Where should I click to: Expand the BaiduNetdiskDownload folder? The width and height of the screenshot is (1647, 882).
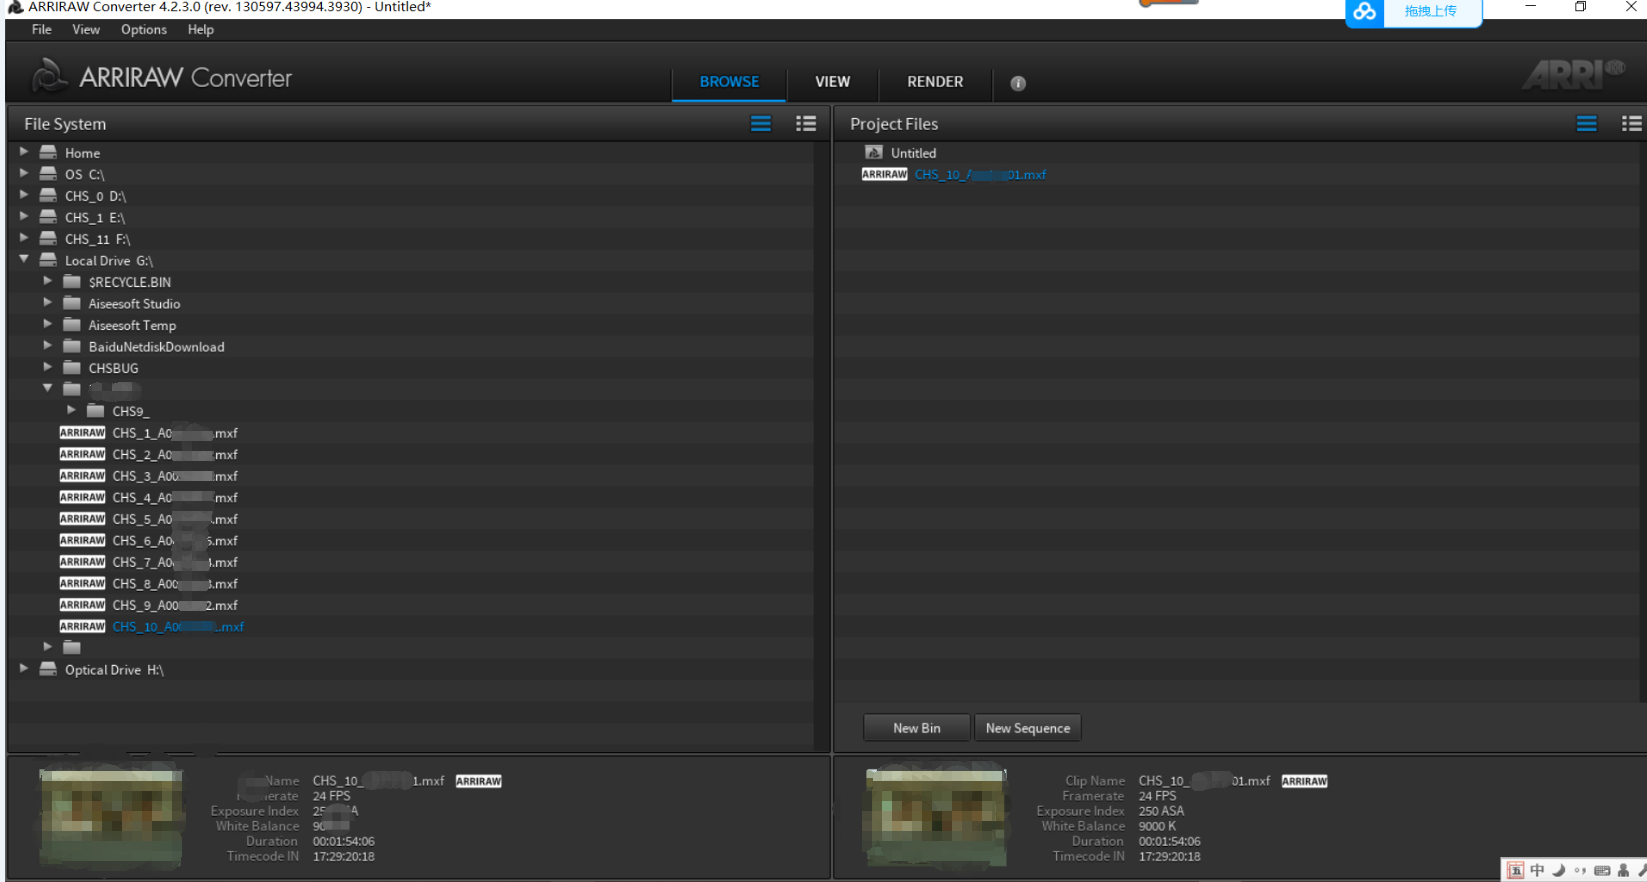click(48, 345)
